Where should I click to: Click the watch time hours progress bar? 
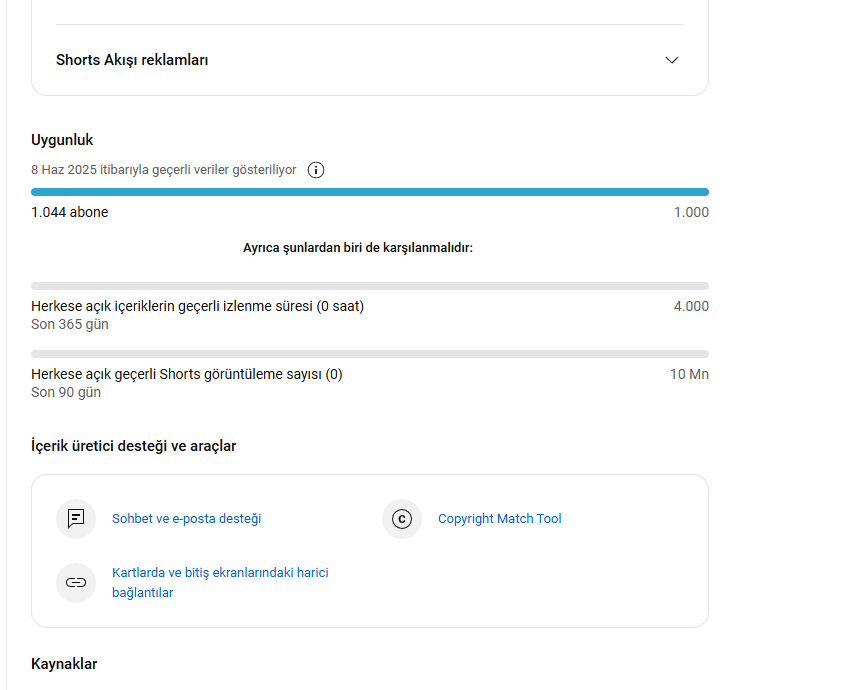point(370,286)
